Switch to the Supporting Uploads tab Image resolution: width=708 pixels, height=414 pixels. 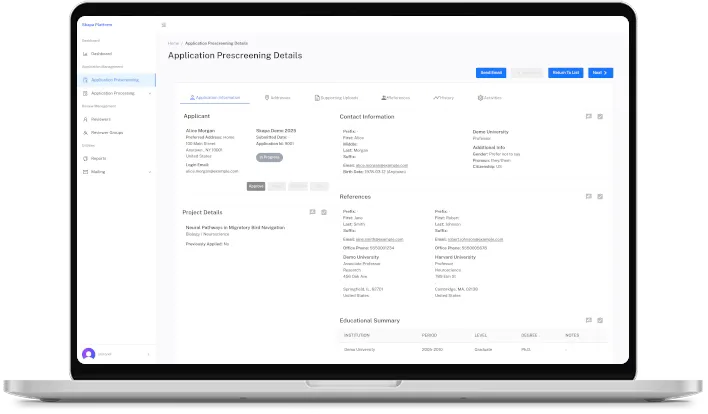(x=336, y=98)
